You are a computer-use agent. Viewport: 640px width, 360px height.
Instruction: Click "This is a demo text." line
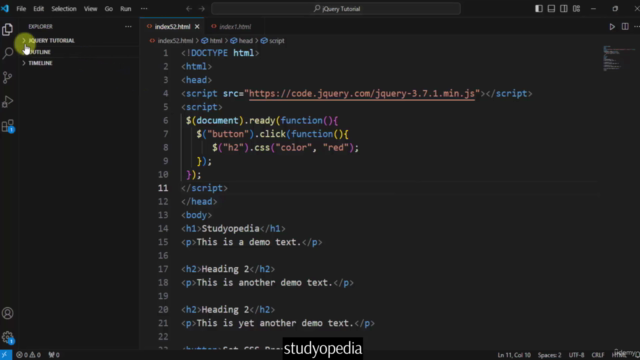click(251, 242)
